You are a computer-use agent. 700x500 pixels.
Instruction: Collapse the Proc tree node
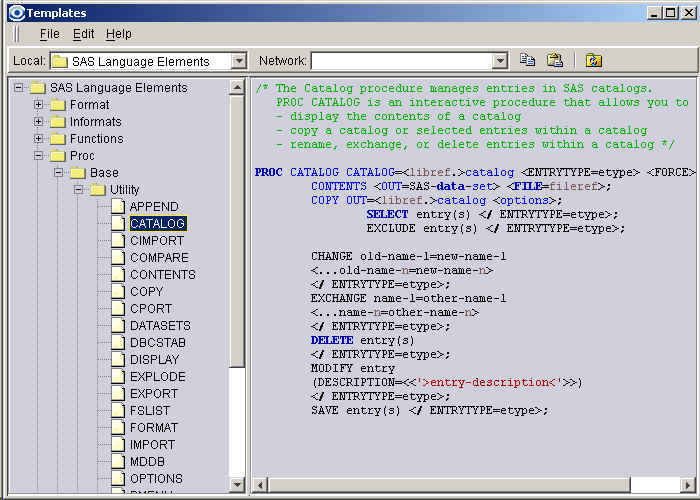click(38, 155)
